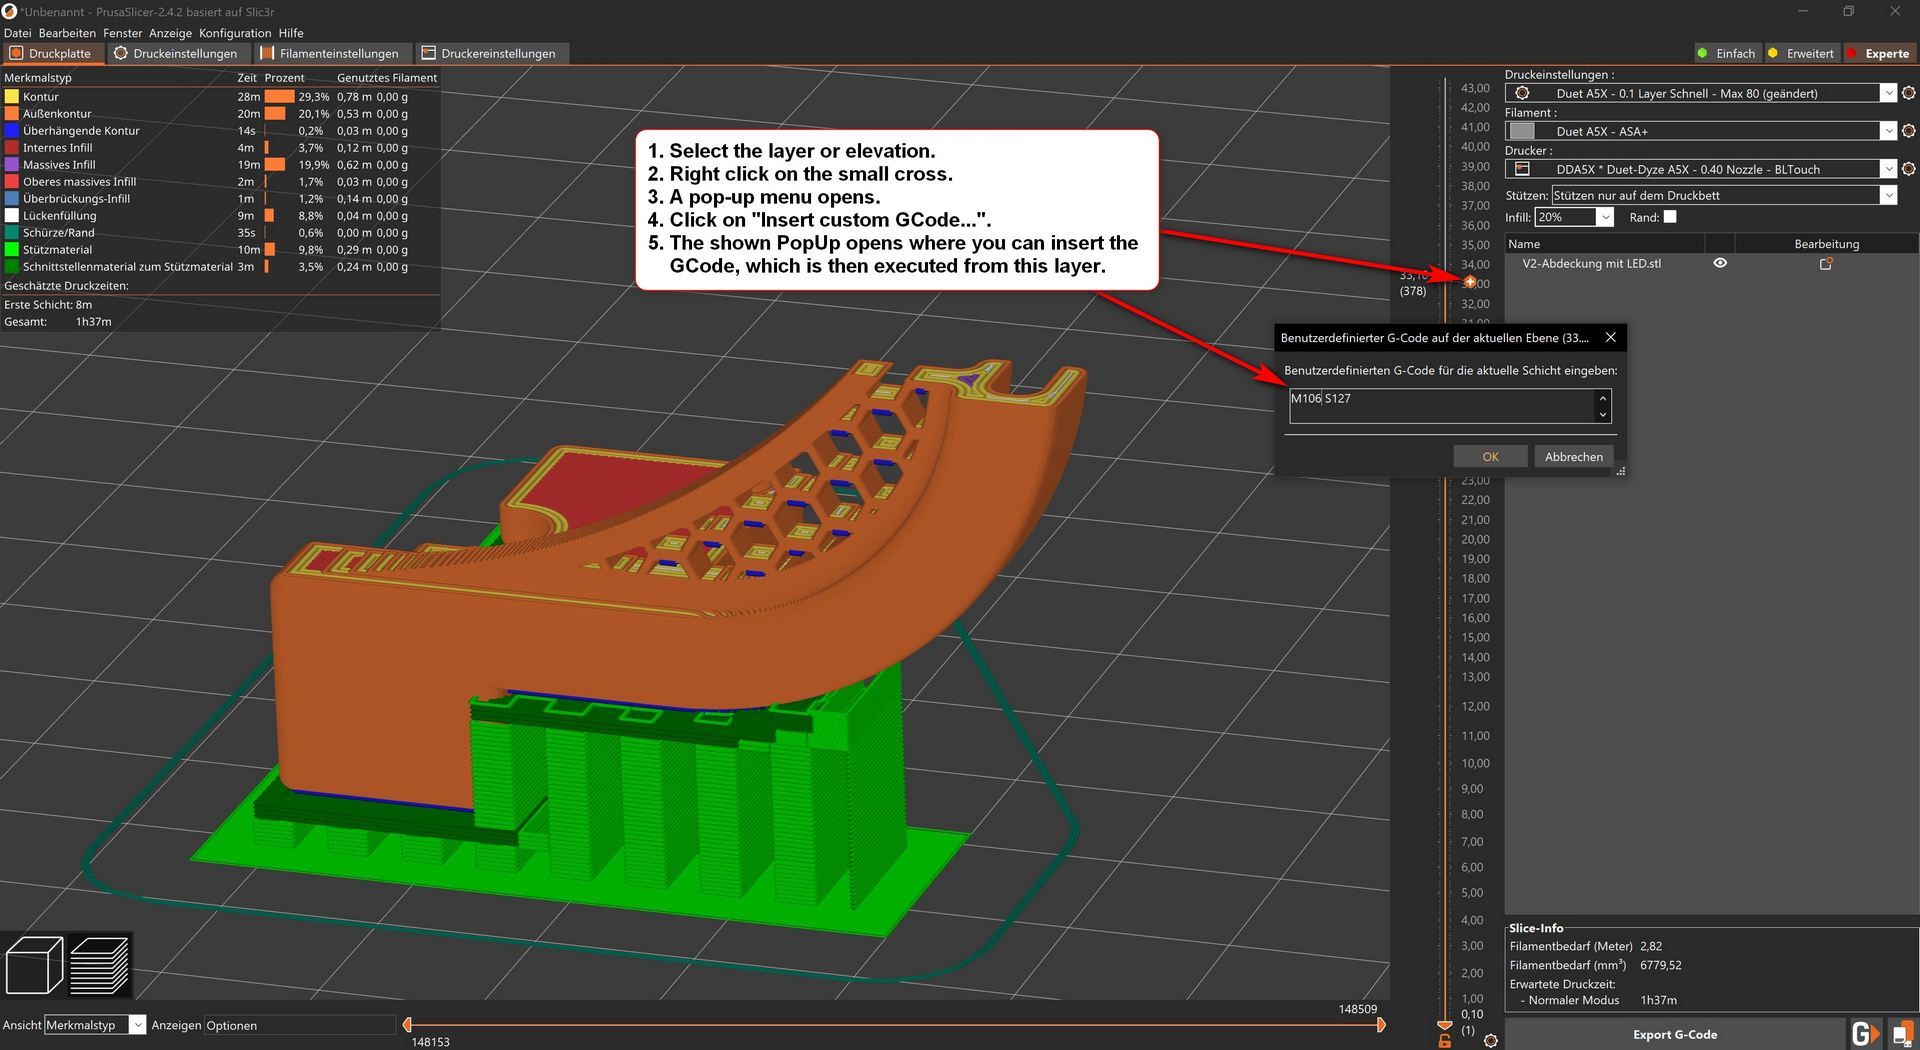Open the Hilfe menu

[291, 33]
